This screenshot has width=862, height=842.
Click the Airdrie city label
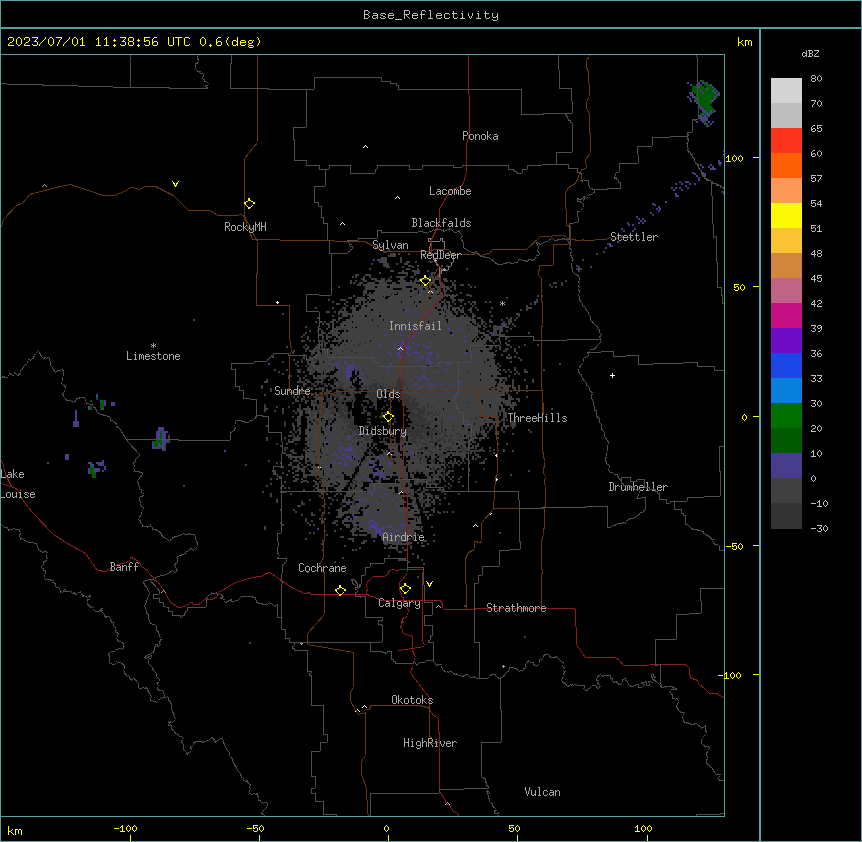click(404, 537)
